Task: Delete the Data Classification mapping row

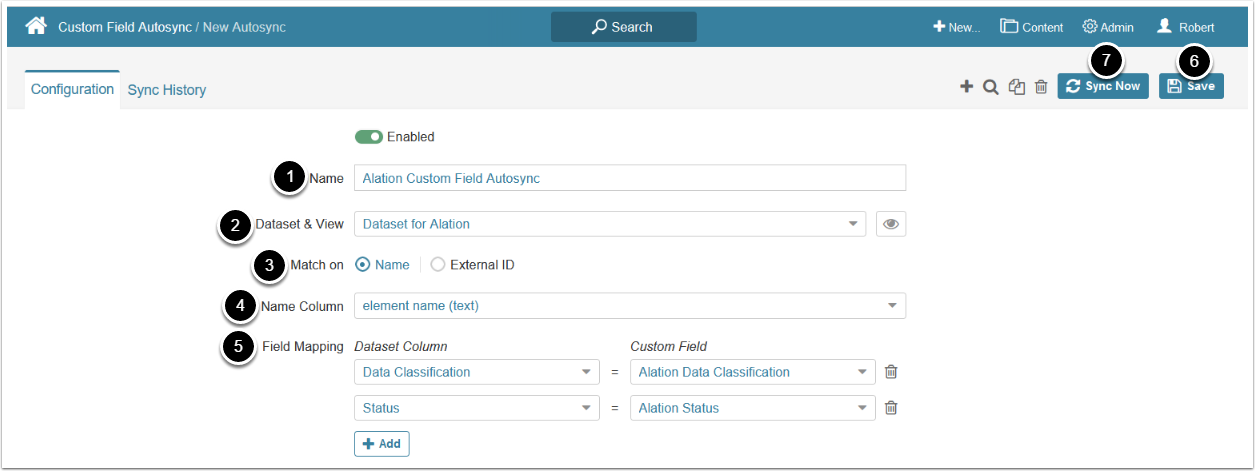Action: (x=891, y=372)
